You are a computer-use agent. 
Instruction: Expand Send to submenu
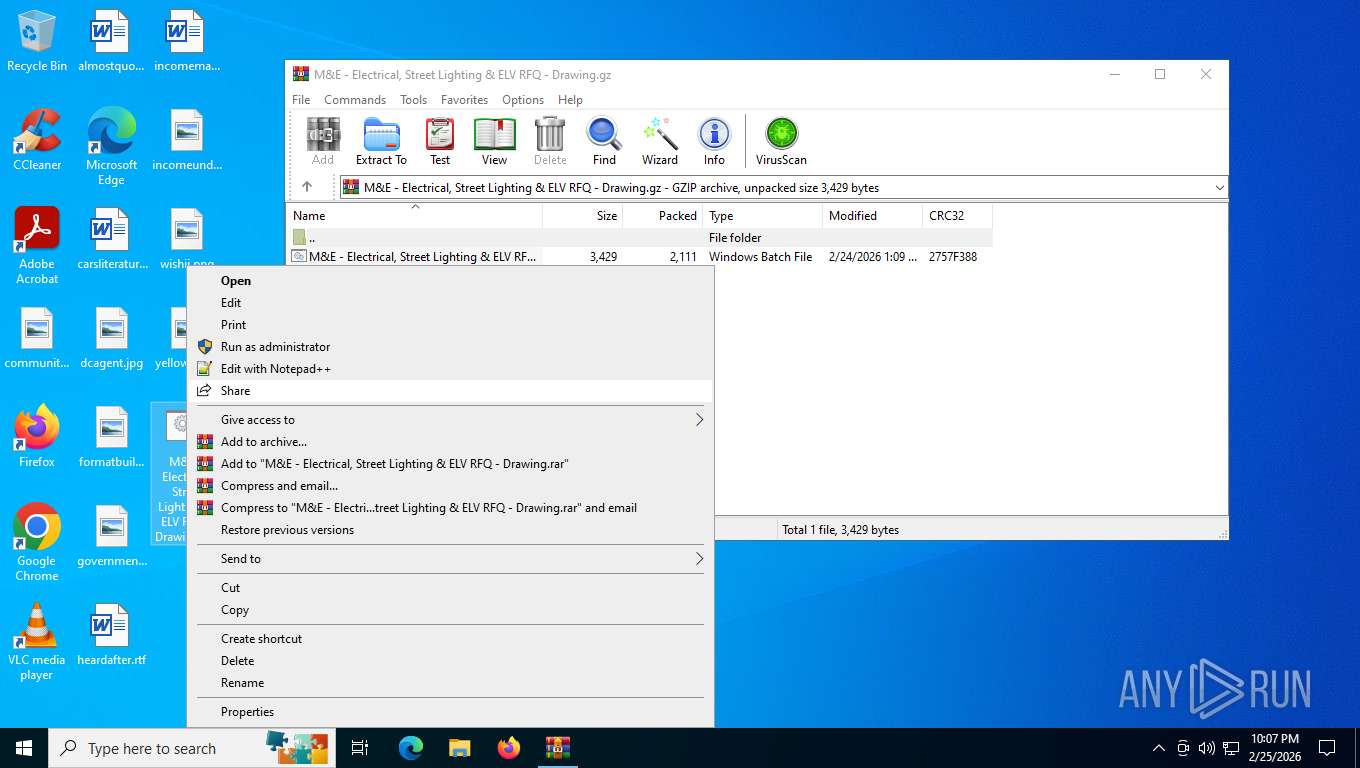tap(450, 559)
